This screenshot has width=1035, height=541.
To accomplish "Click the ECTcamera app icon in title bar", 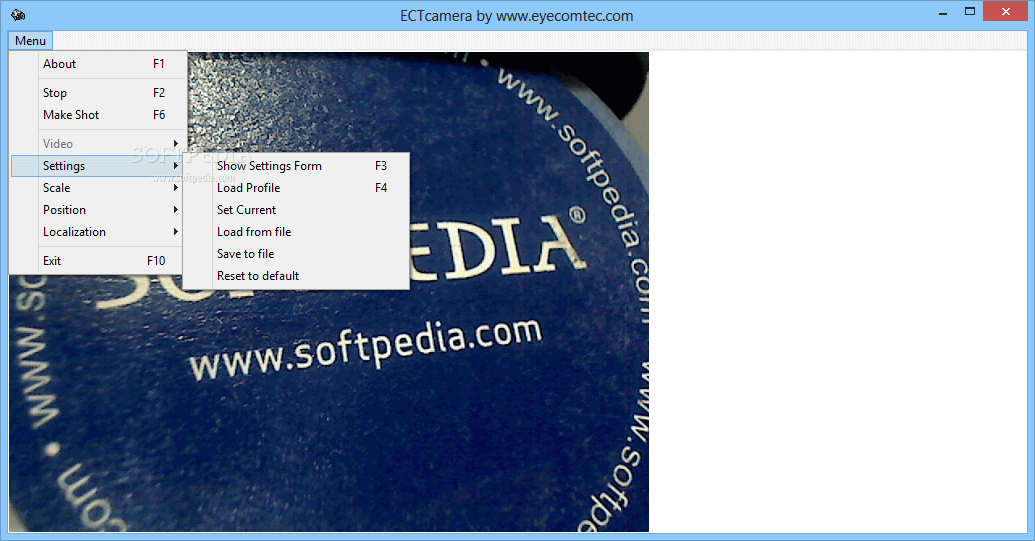I will click(18, 15).
